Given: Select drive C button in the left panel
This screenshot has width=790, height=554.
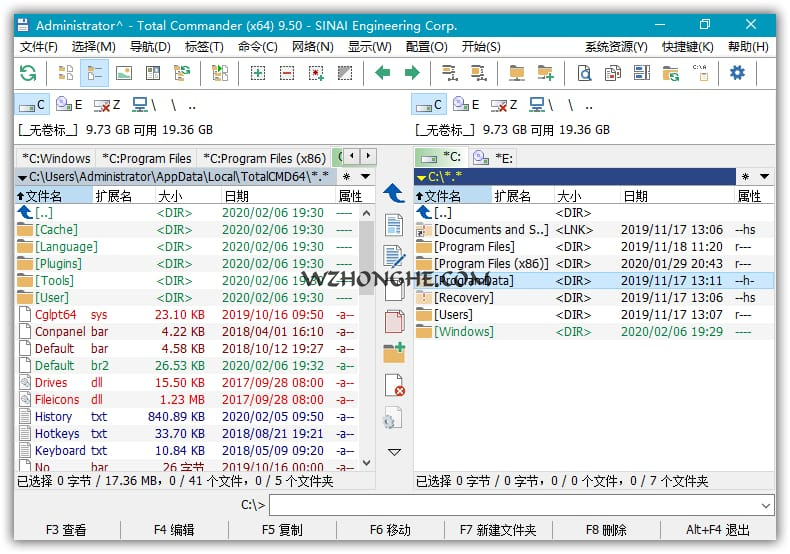Looking at the screenshot, I should coord(32,105).
